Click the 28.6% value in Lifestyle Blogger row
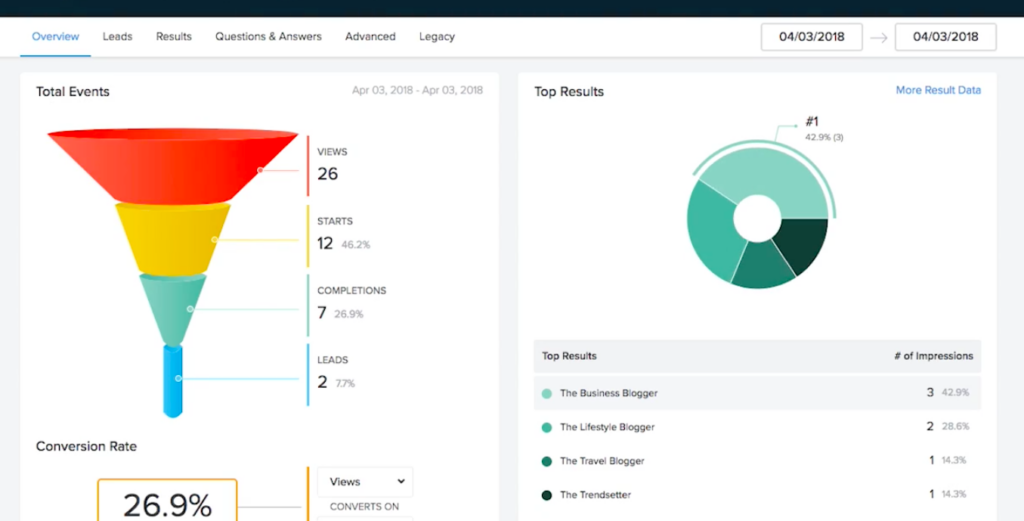The width and height of the screenshot is (1024, 521). (x=955, y=426)
